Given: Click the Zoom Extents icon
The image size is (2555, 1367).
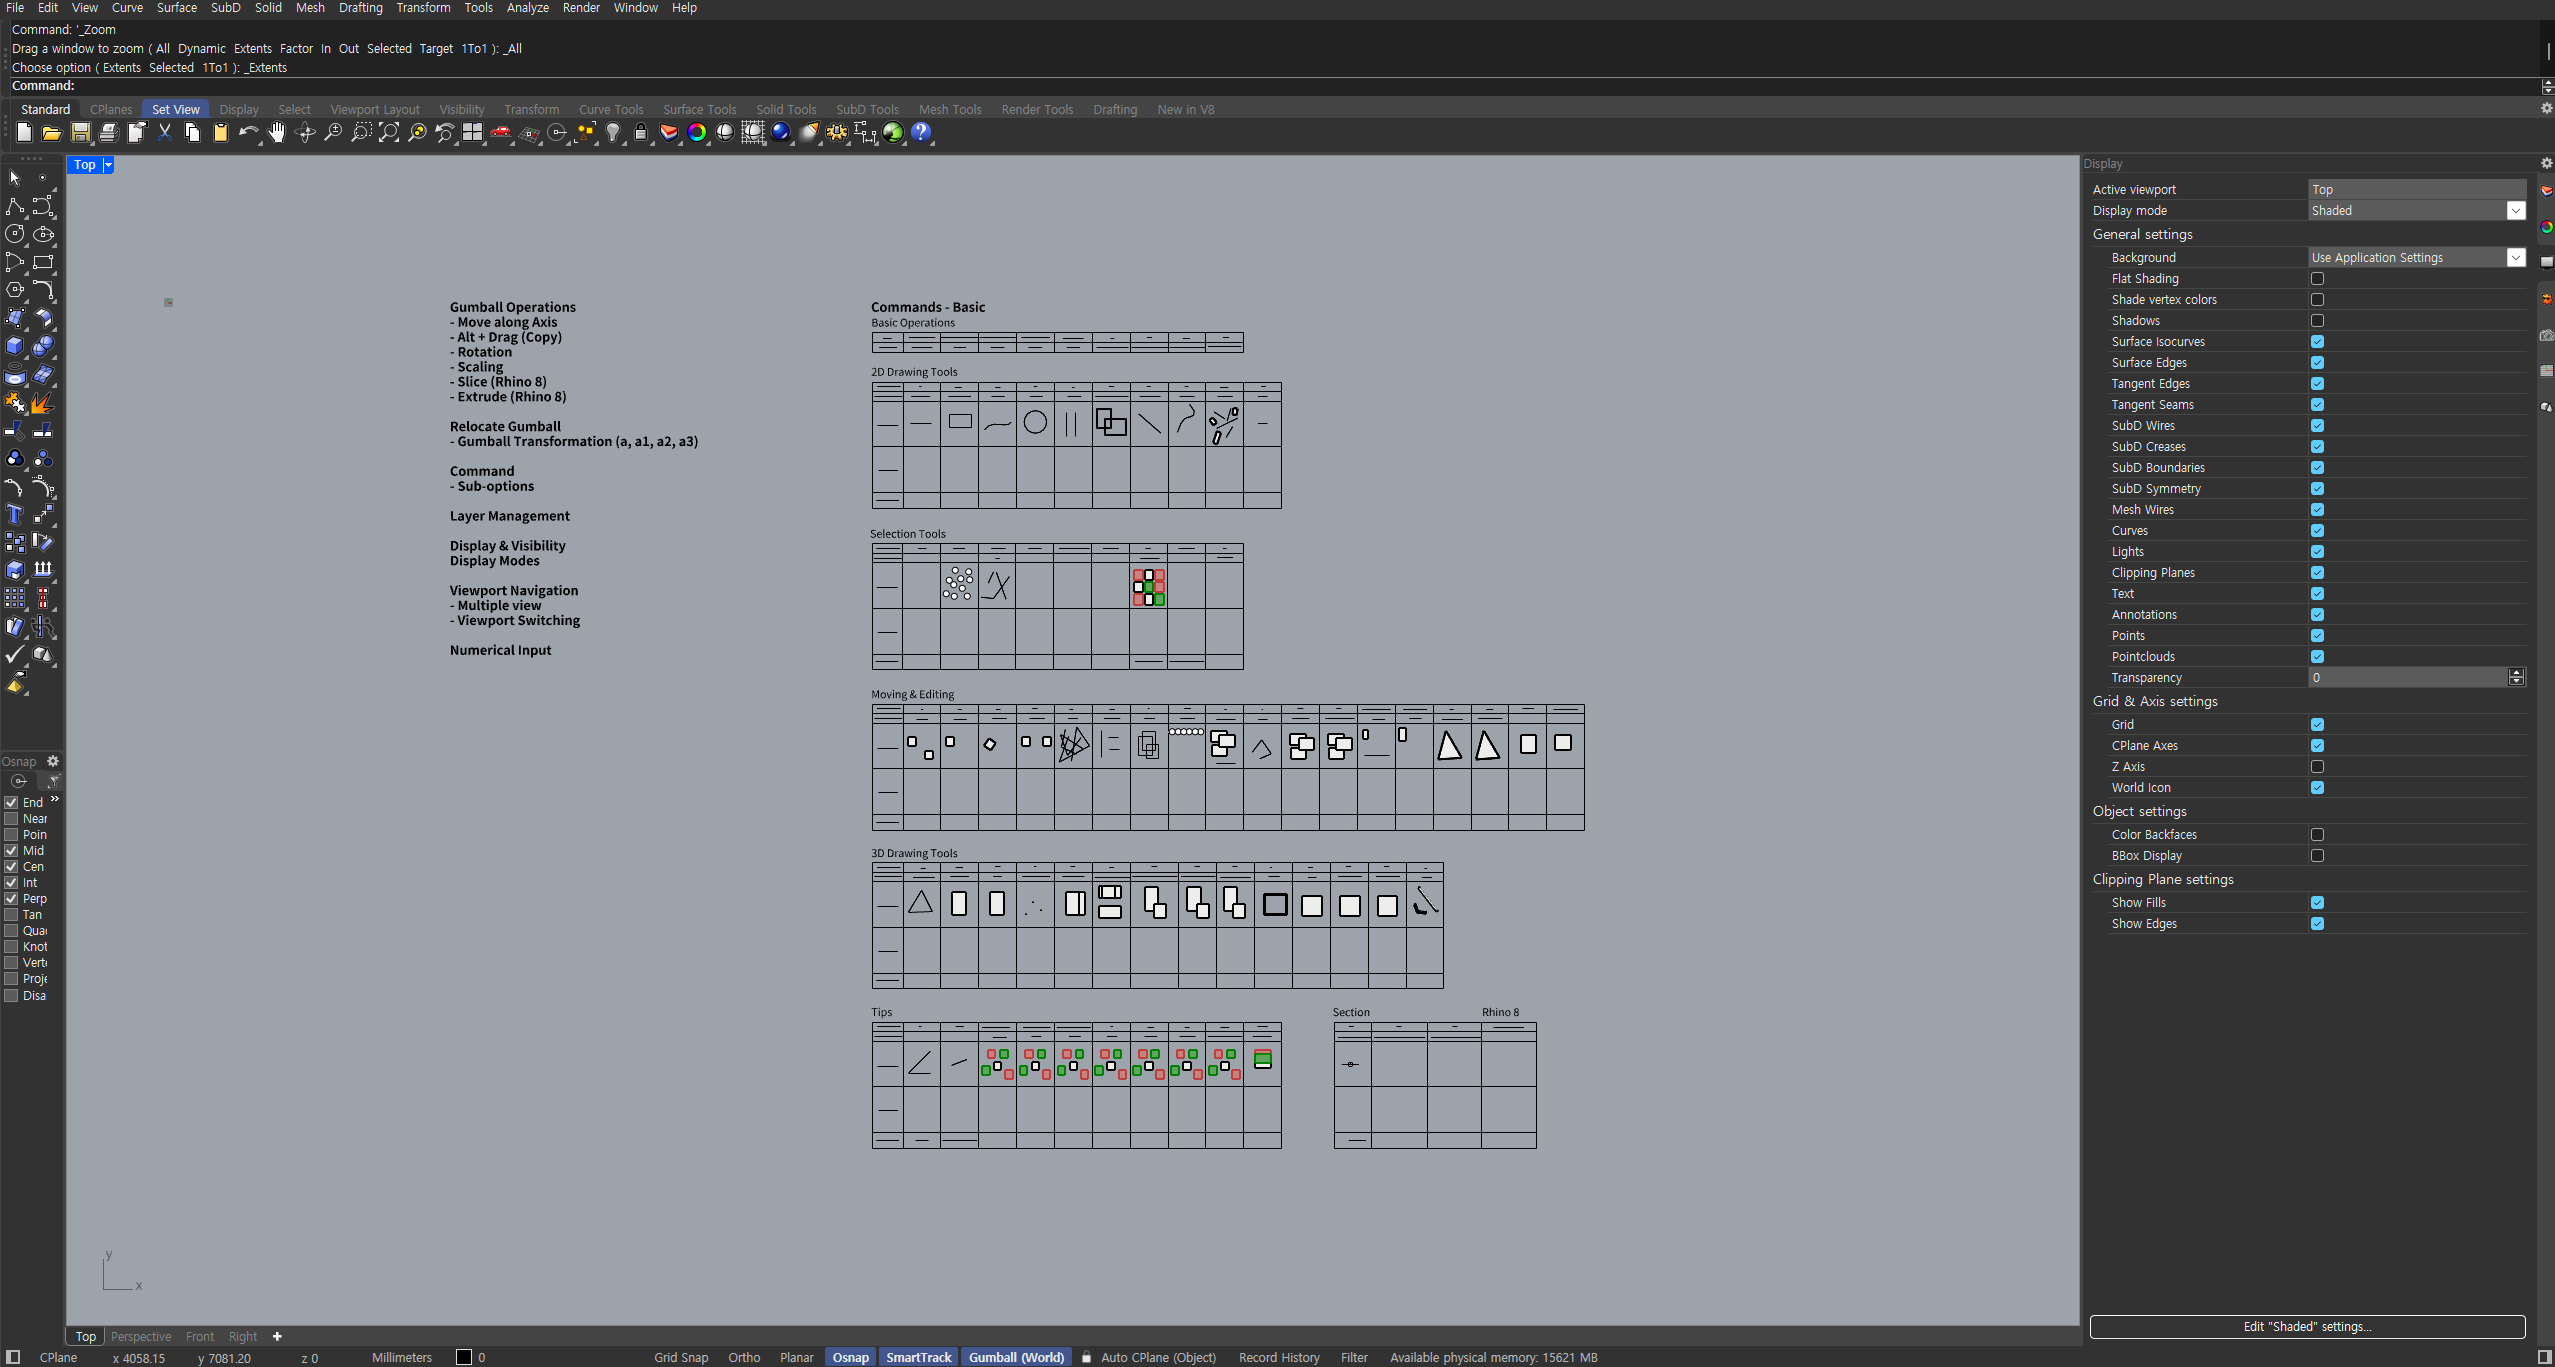Looking at the screenshot, I should [389, 132].
